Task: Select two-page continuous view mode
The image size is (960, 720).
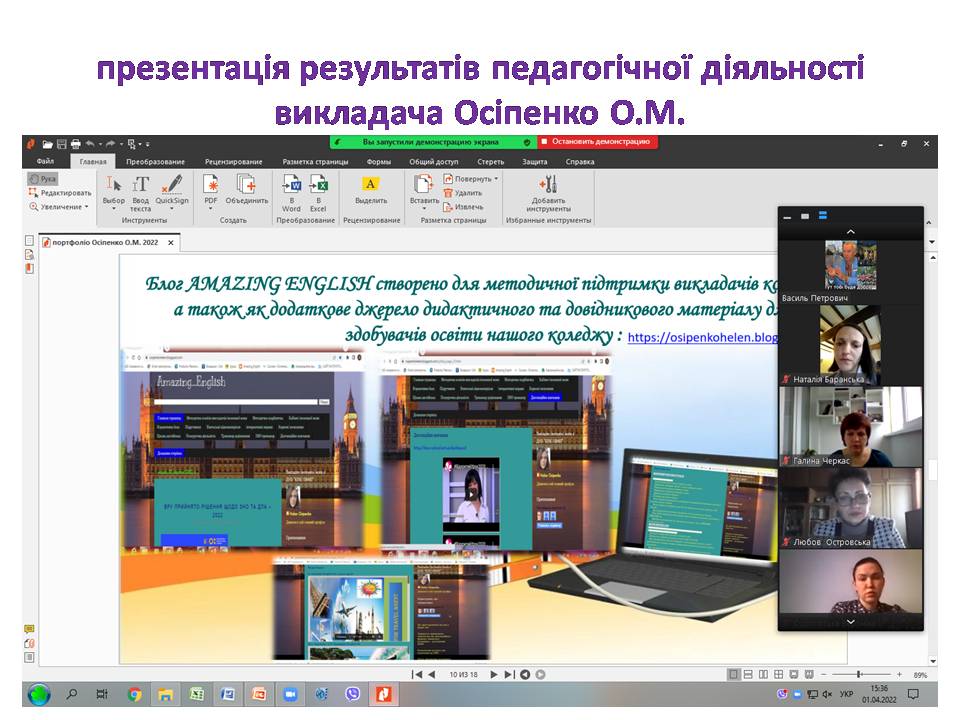Action: (778, 674)
